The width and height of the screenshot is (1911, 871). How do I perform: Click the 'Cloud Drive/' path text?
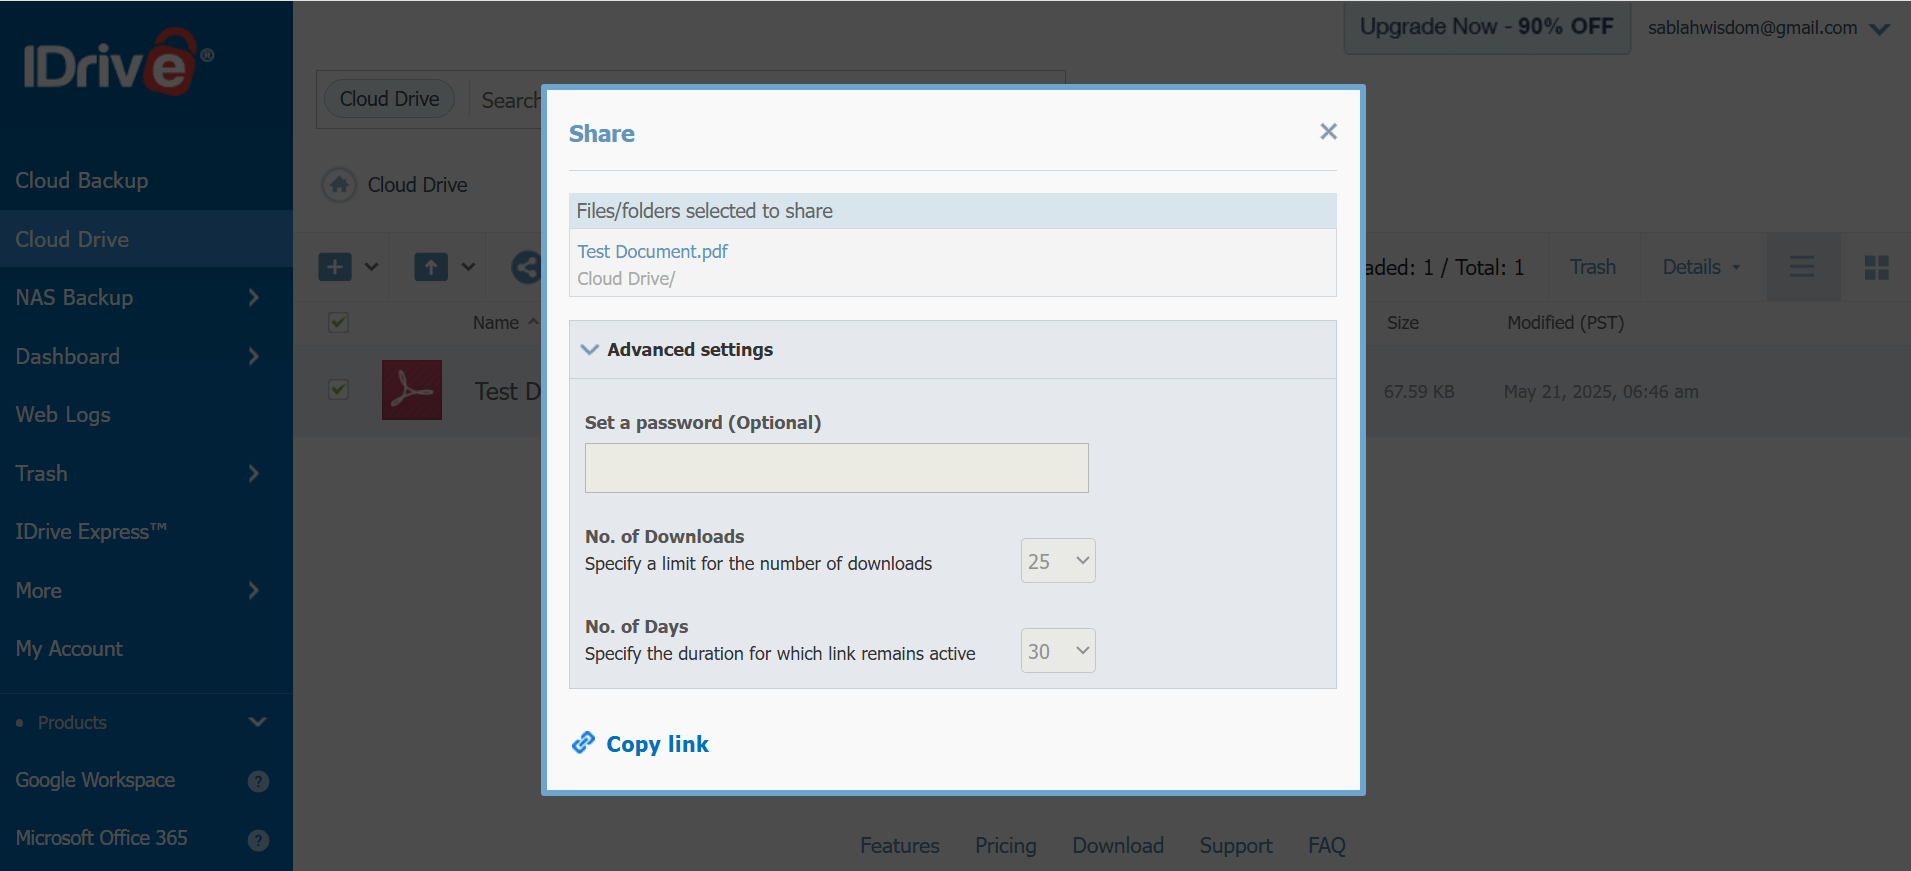626,279
